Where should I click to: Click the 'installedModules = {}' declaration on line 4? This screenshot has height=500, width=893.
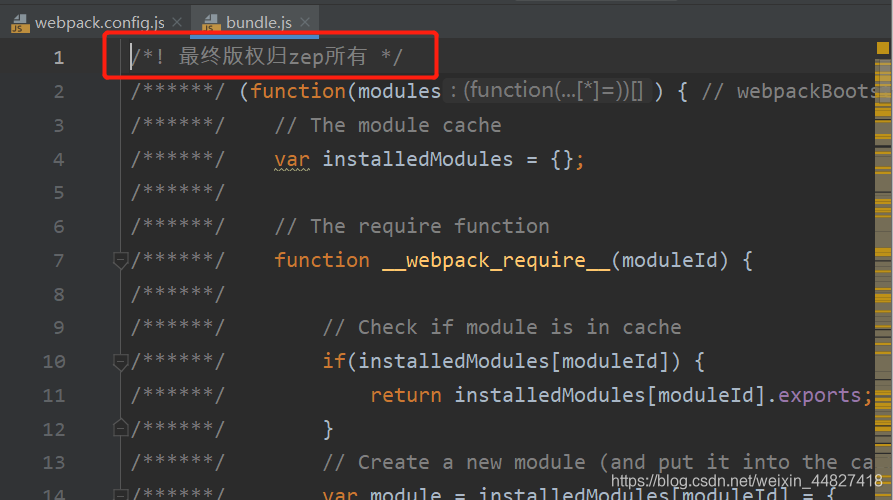pyautogui.click(x=448, y=159)
